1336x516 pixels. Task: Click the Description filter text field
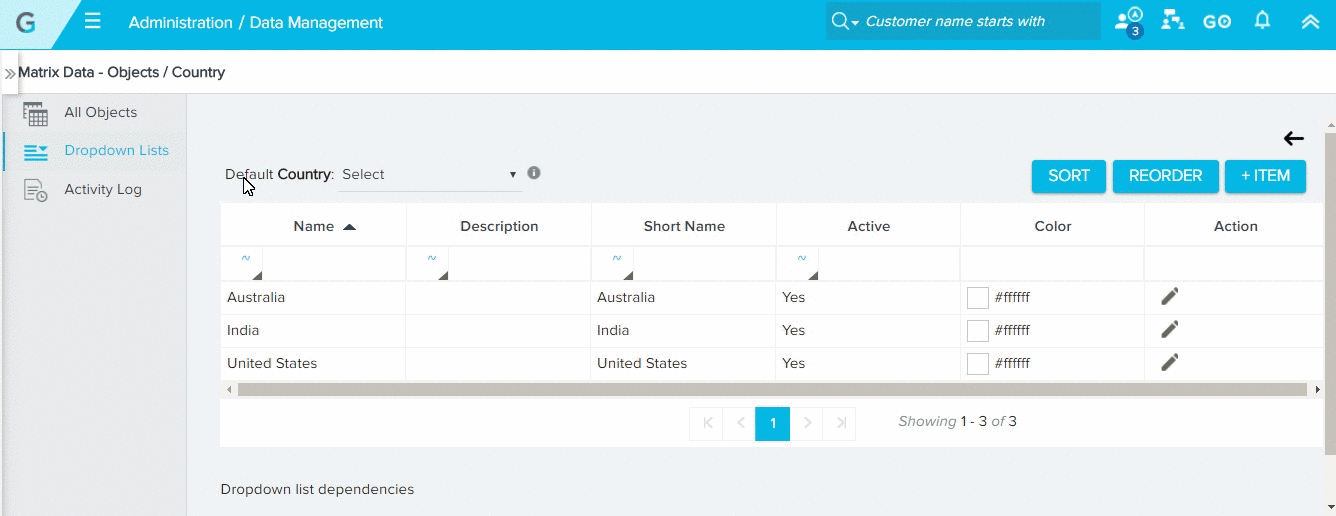point(519,264)
